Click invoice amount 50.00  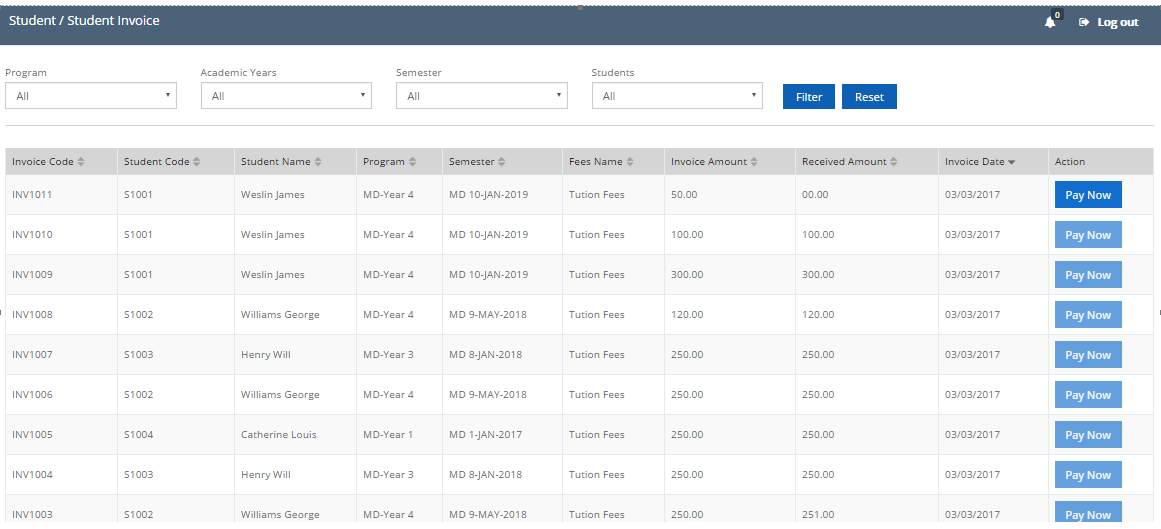tap(683, 195)
